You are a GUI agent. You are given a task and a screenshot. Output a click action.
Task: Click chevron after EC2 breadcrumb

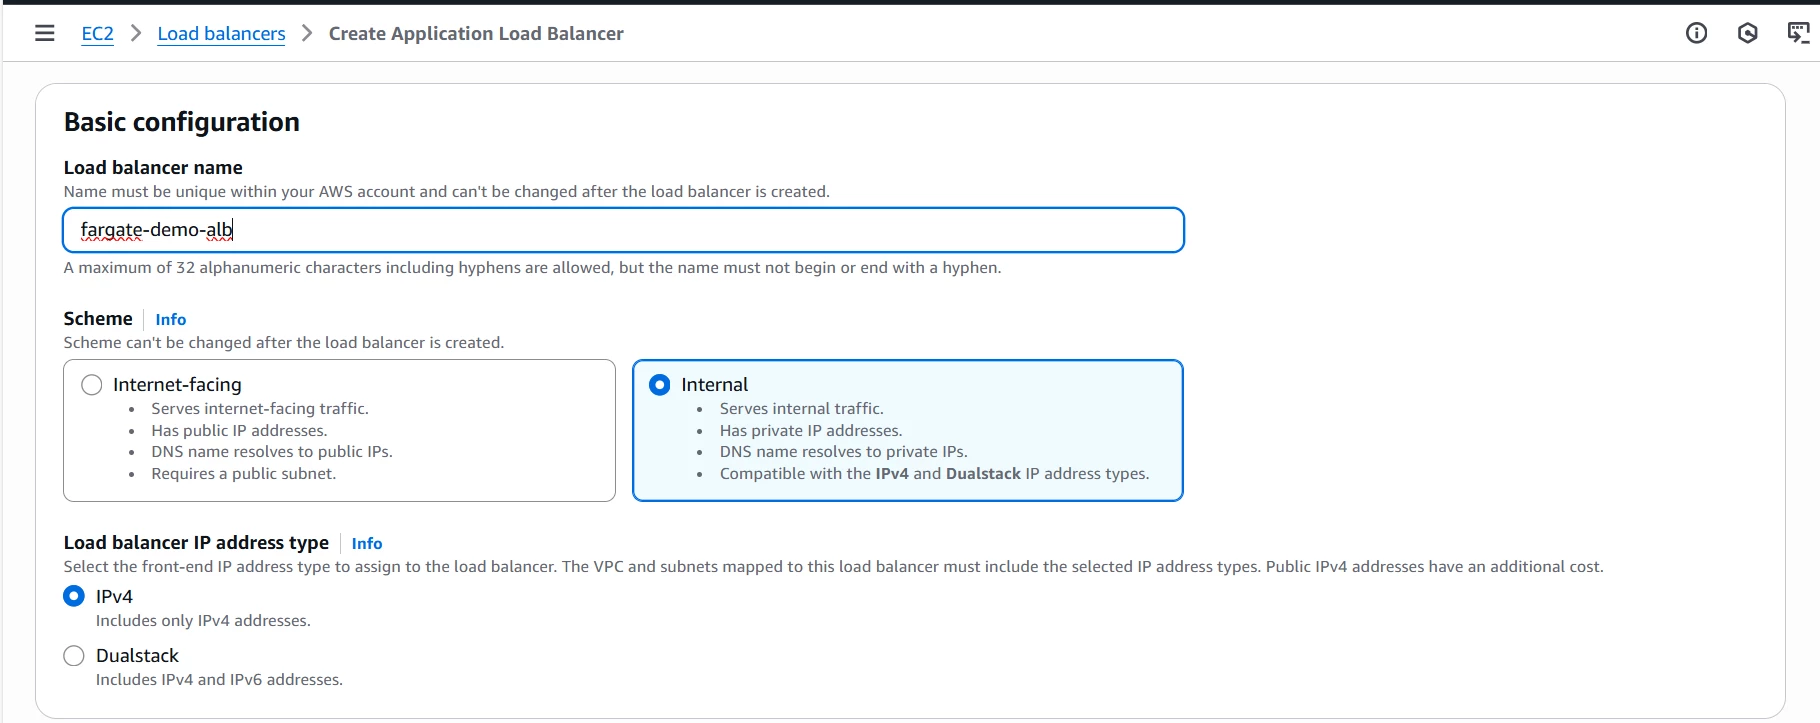136,33
